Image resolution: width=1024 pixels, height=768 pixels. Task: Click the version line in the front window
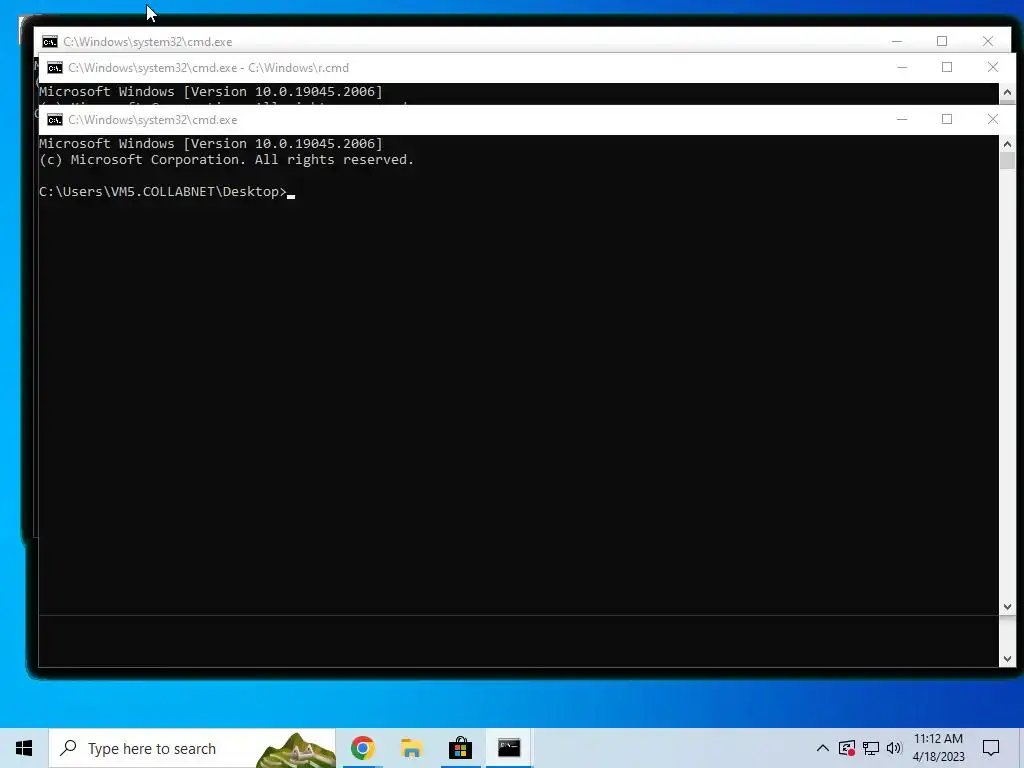210,144
